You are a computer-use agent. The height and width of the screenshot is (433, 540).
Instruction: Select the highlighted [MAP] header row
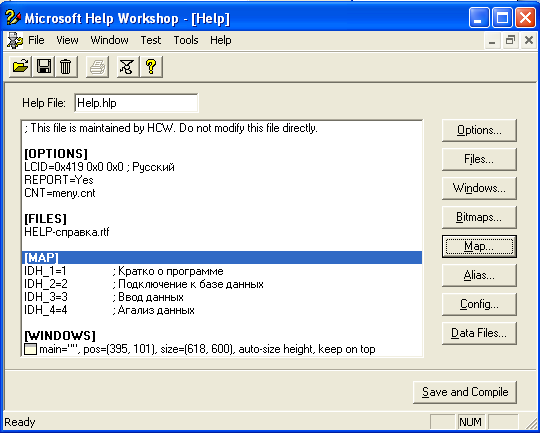222,258
